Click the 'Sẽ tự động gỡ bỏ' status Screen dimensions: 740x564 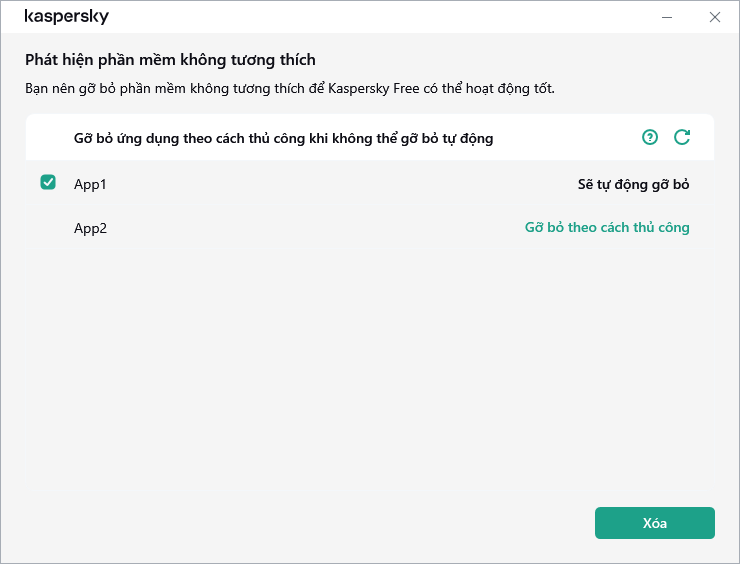[633, 184]
